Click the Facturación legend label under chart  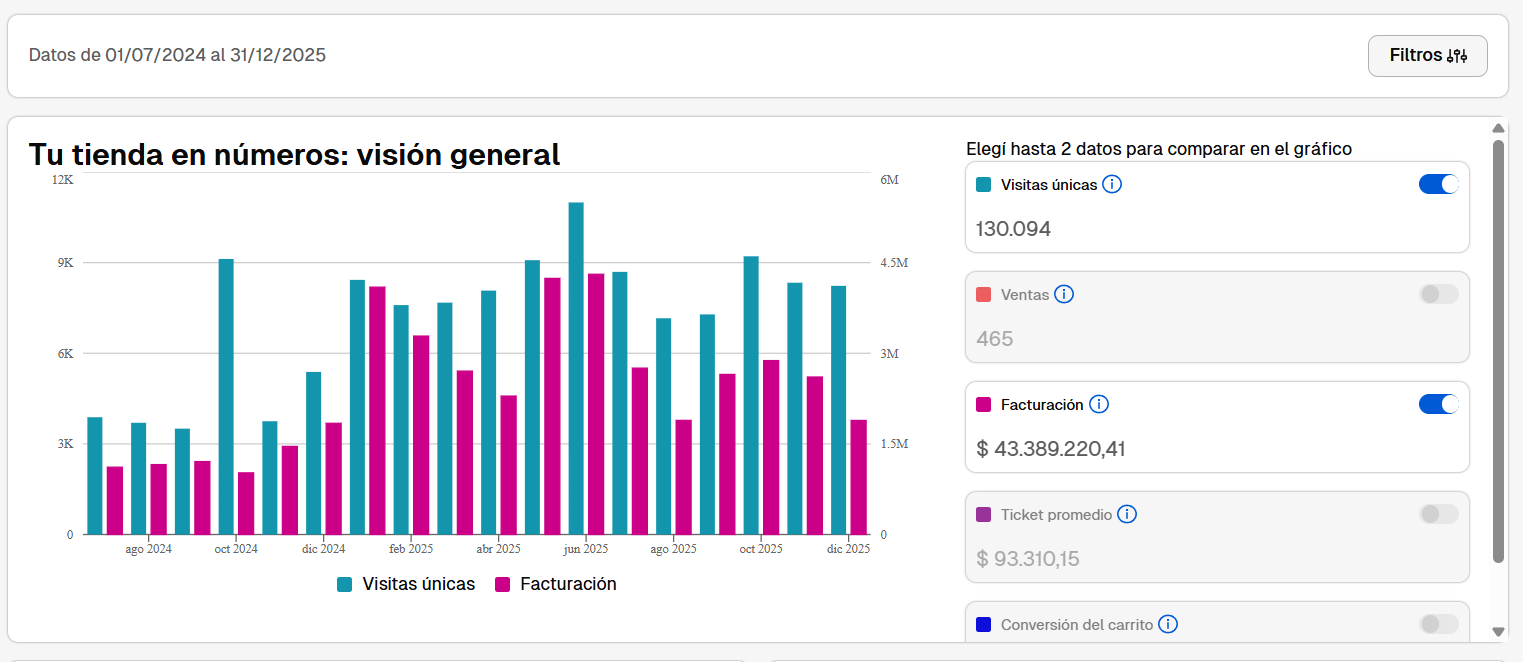(x=568, y=584)
